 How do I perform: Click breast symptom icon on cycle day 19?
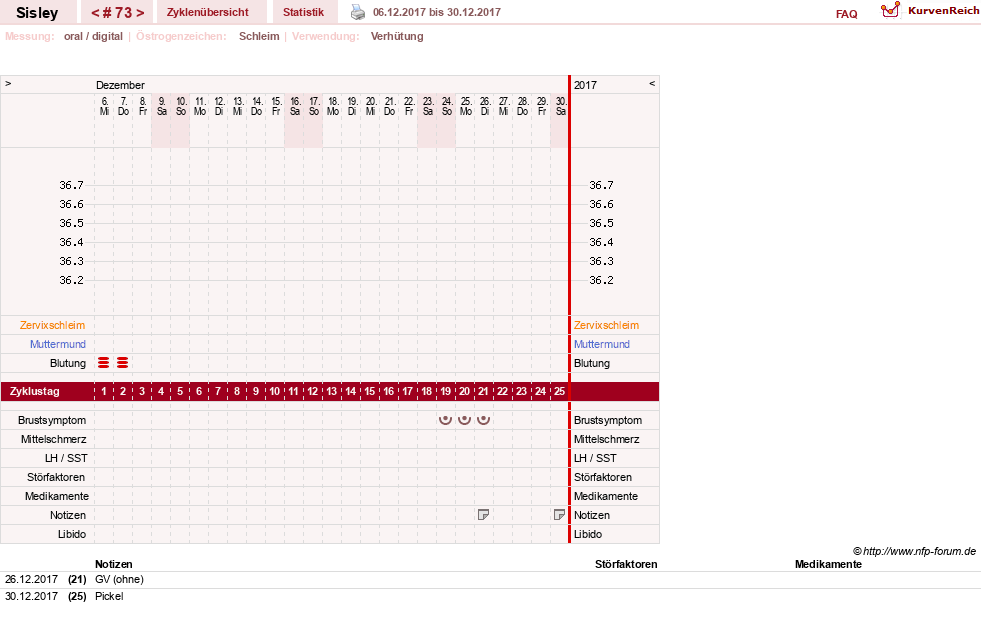pos(445,420)
